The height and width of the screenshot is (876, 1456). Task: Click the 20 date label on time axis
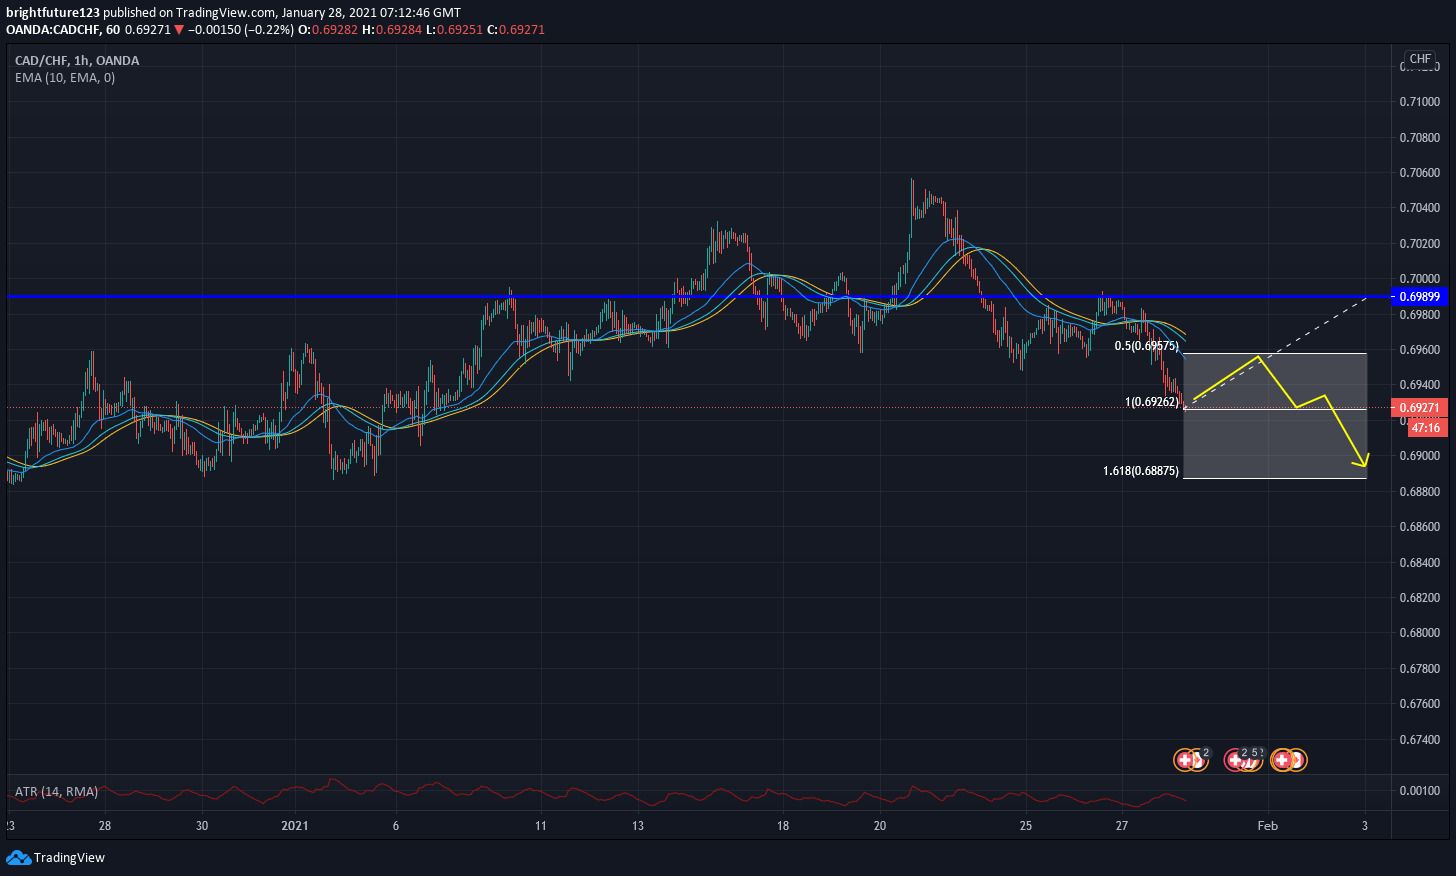tap(880, 826)
